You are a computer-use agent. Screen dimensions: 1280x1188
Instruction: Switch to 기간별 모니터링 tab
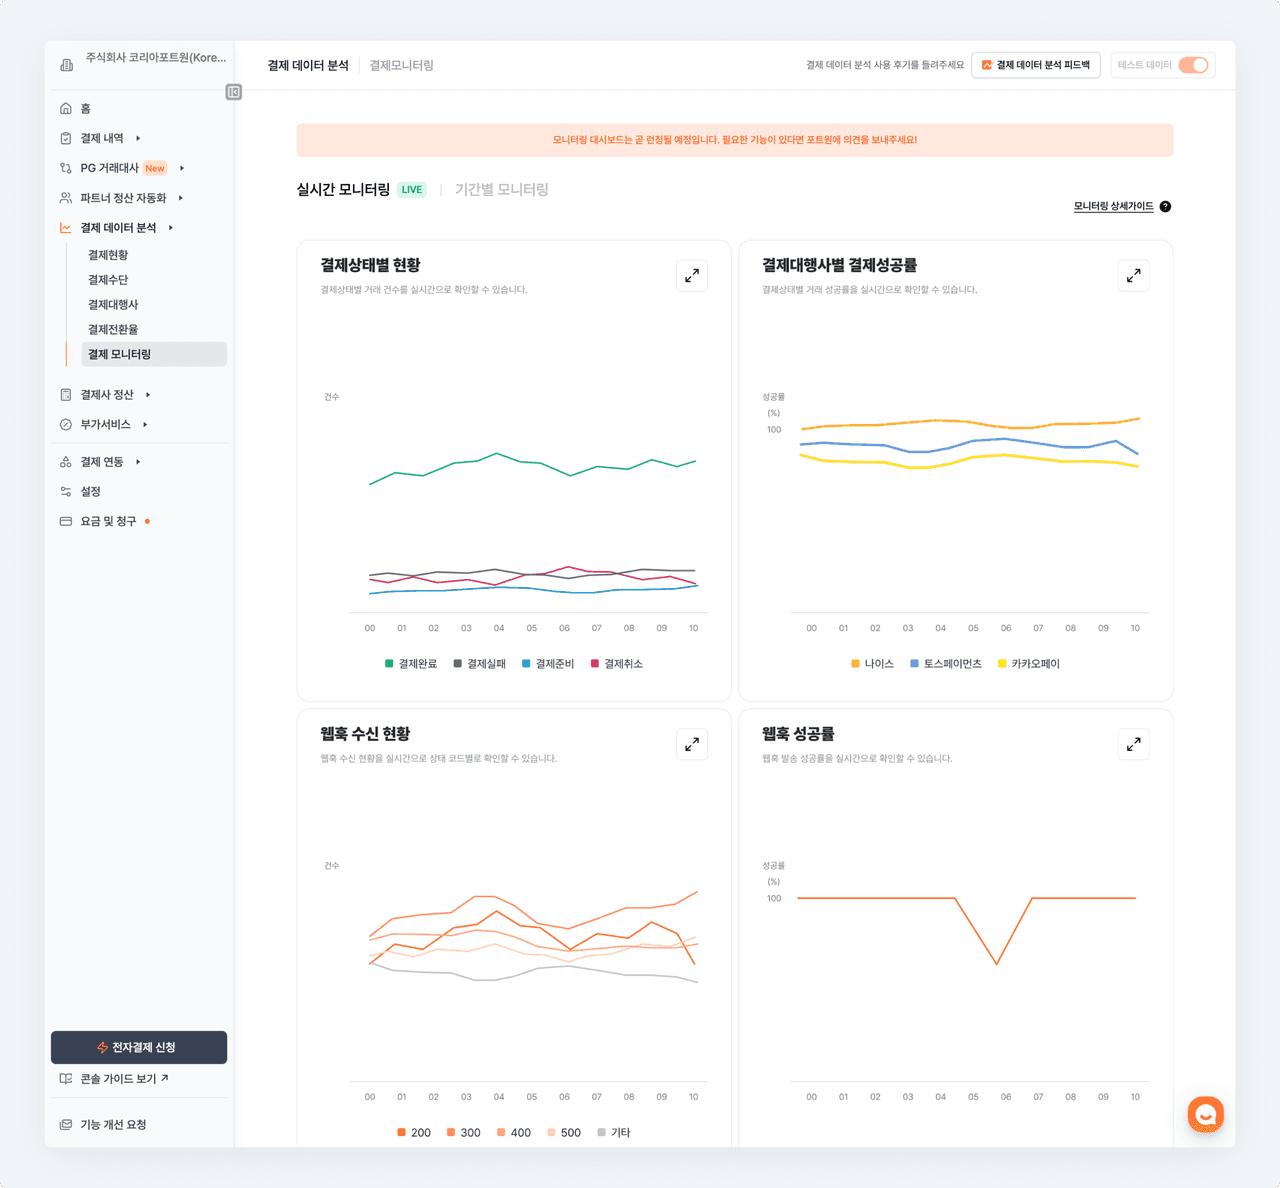501,189
